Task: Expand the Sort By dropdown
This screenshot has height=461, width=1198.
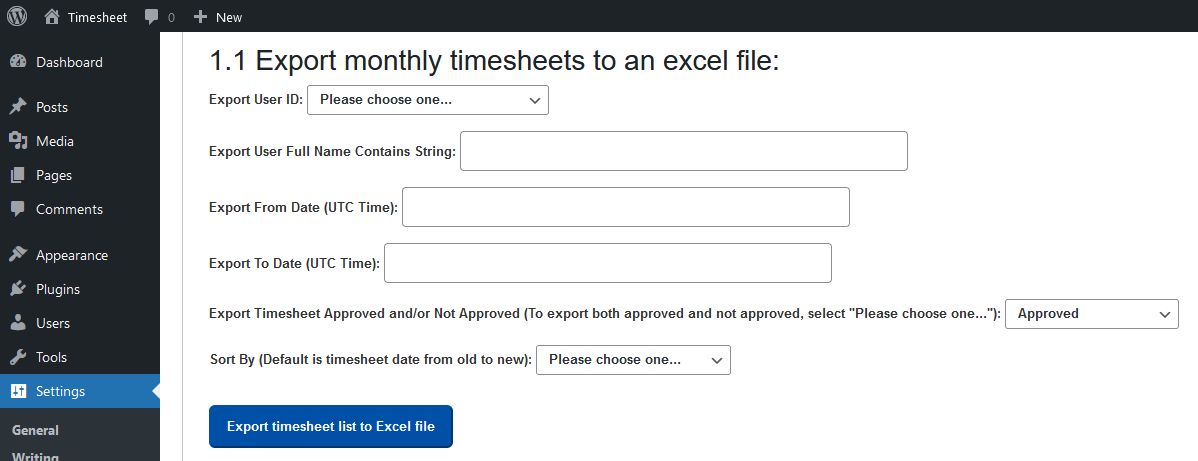Action: pyautogui.click(x=633, y=359)
